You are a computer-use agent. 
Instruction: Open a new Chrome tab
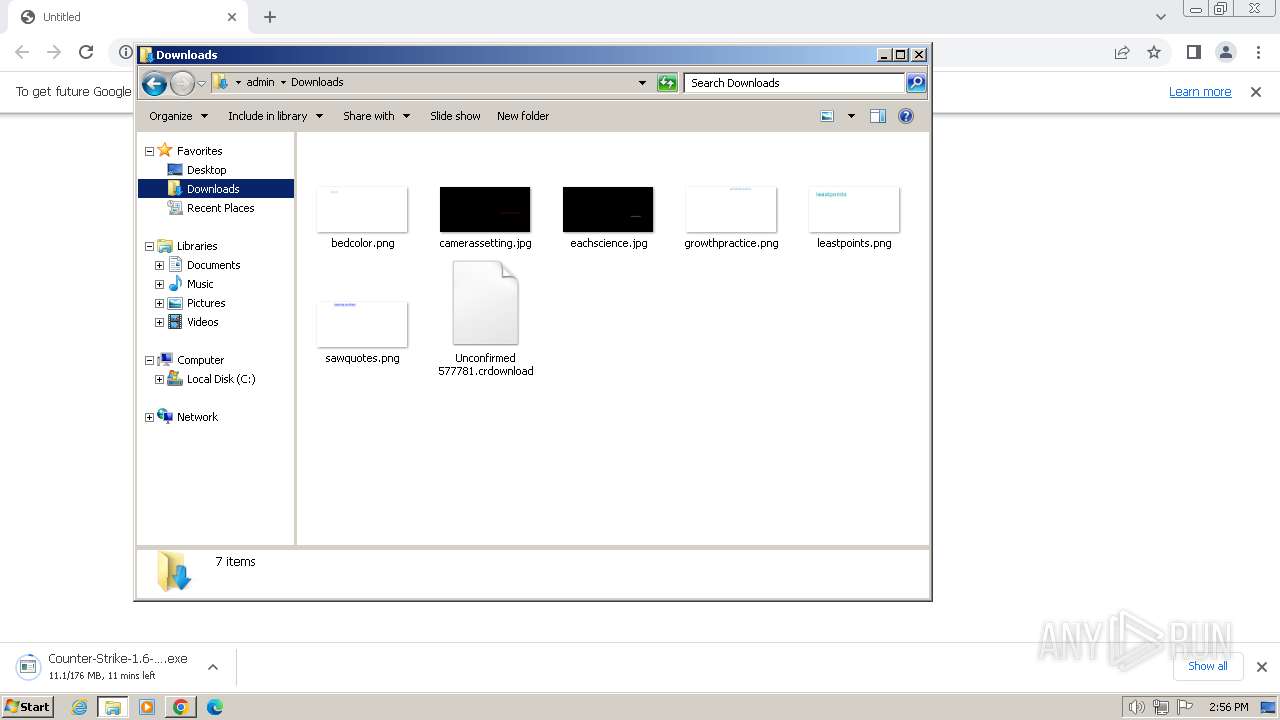[x=270, y=17]
